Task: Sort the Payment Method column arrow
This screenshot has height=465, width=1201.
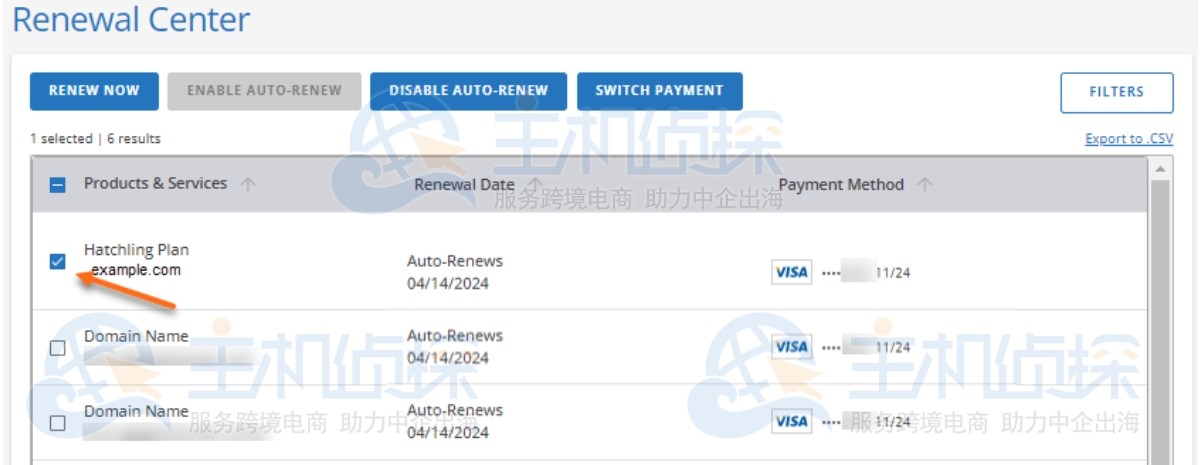Action: (x=925, y=185)
